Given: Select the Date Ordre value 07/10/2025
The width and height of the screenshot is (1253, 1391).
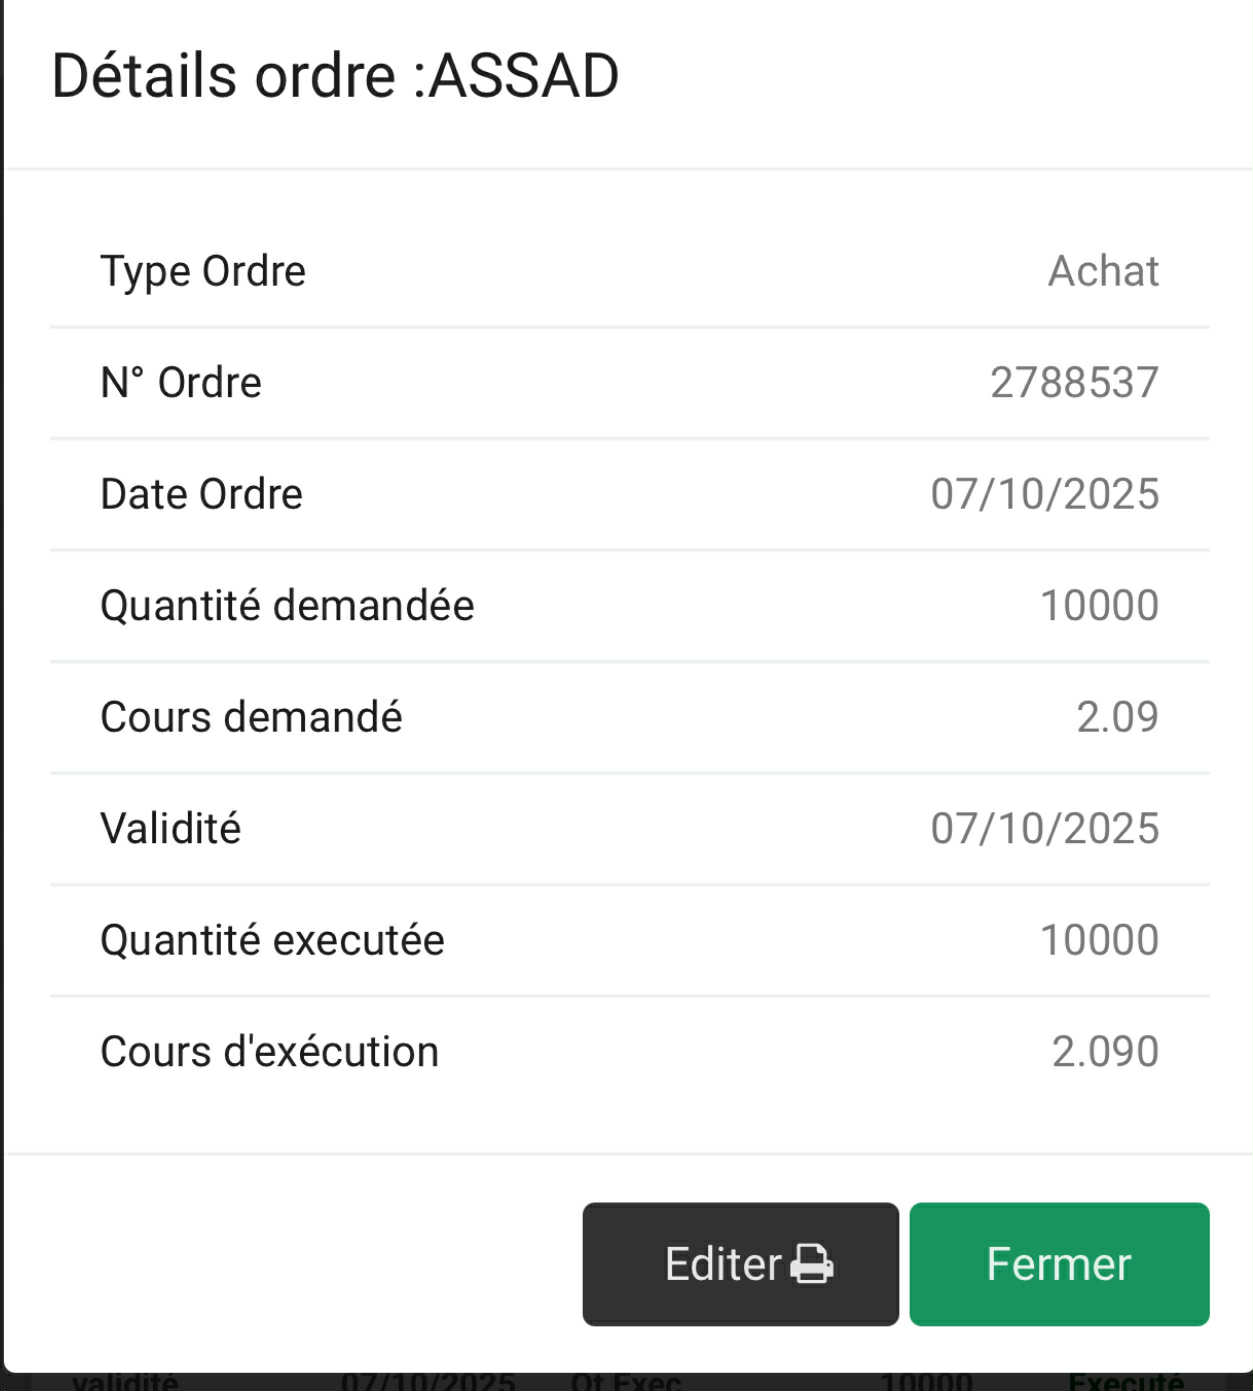Looking at the screenshot, I should pyautogui.click(x=1045, y=494).
